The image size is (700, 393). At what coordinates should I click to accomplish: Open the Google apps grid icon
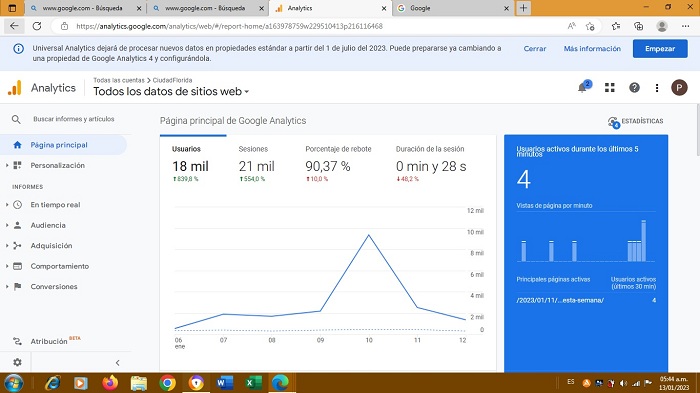(x=610, y=88)
